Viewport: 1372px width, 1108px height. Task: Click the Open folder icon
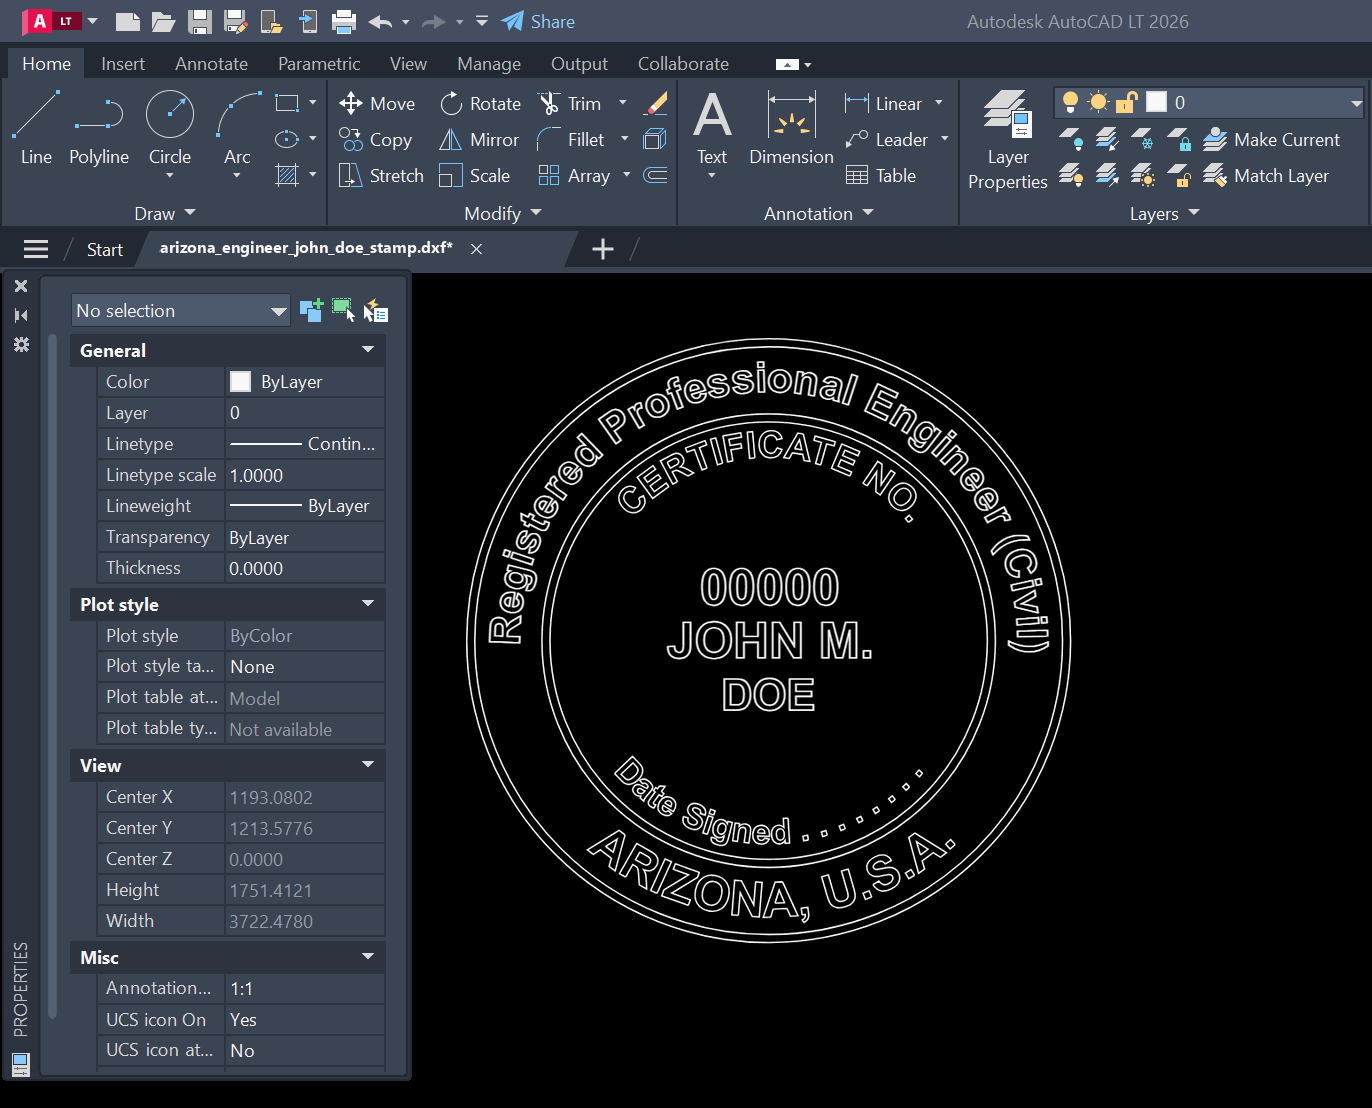click(x=163, y=21)
